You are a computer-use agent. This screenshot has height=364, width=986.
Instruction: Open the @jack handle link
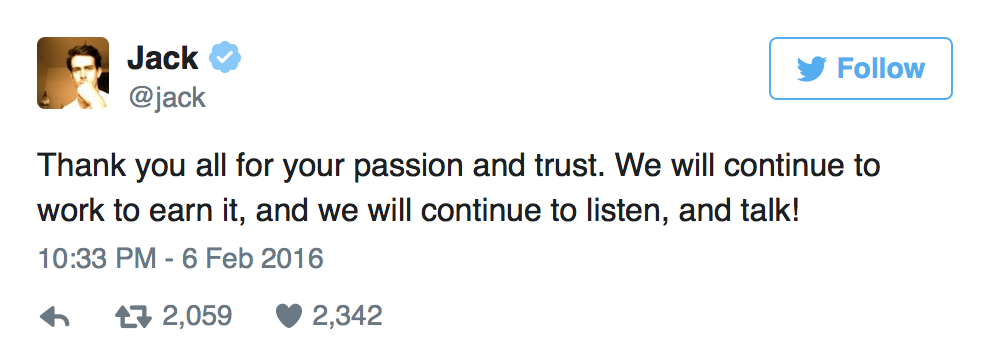[166, 97]
